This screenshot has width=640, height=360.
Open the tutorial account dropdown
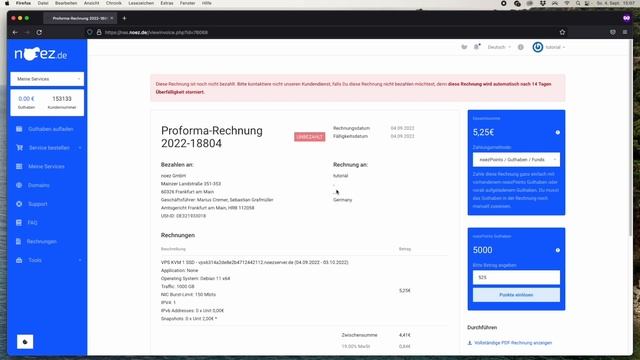point(555,47)
